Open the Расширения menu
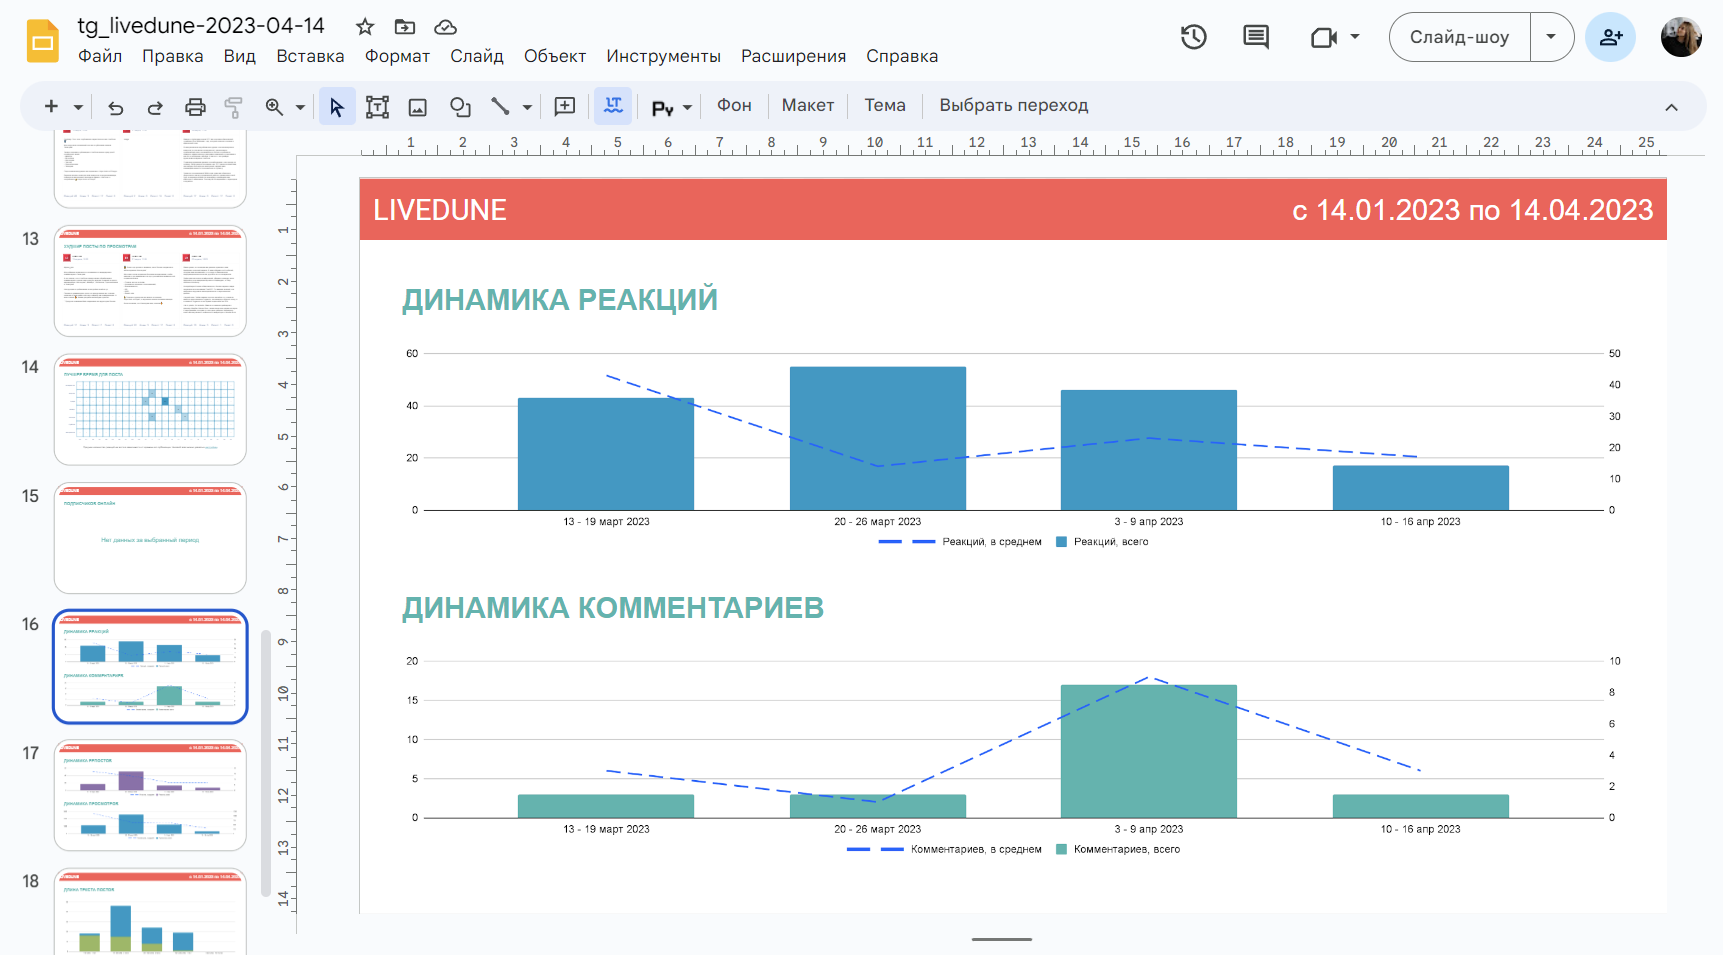Image resolution: width=1723 pixels, height=955 pixels. point(793,56)
